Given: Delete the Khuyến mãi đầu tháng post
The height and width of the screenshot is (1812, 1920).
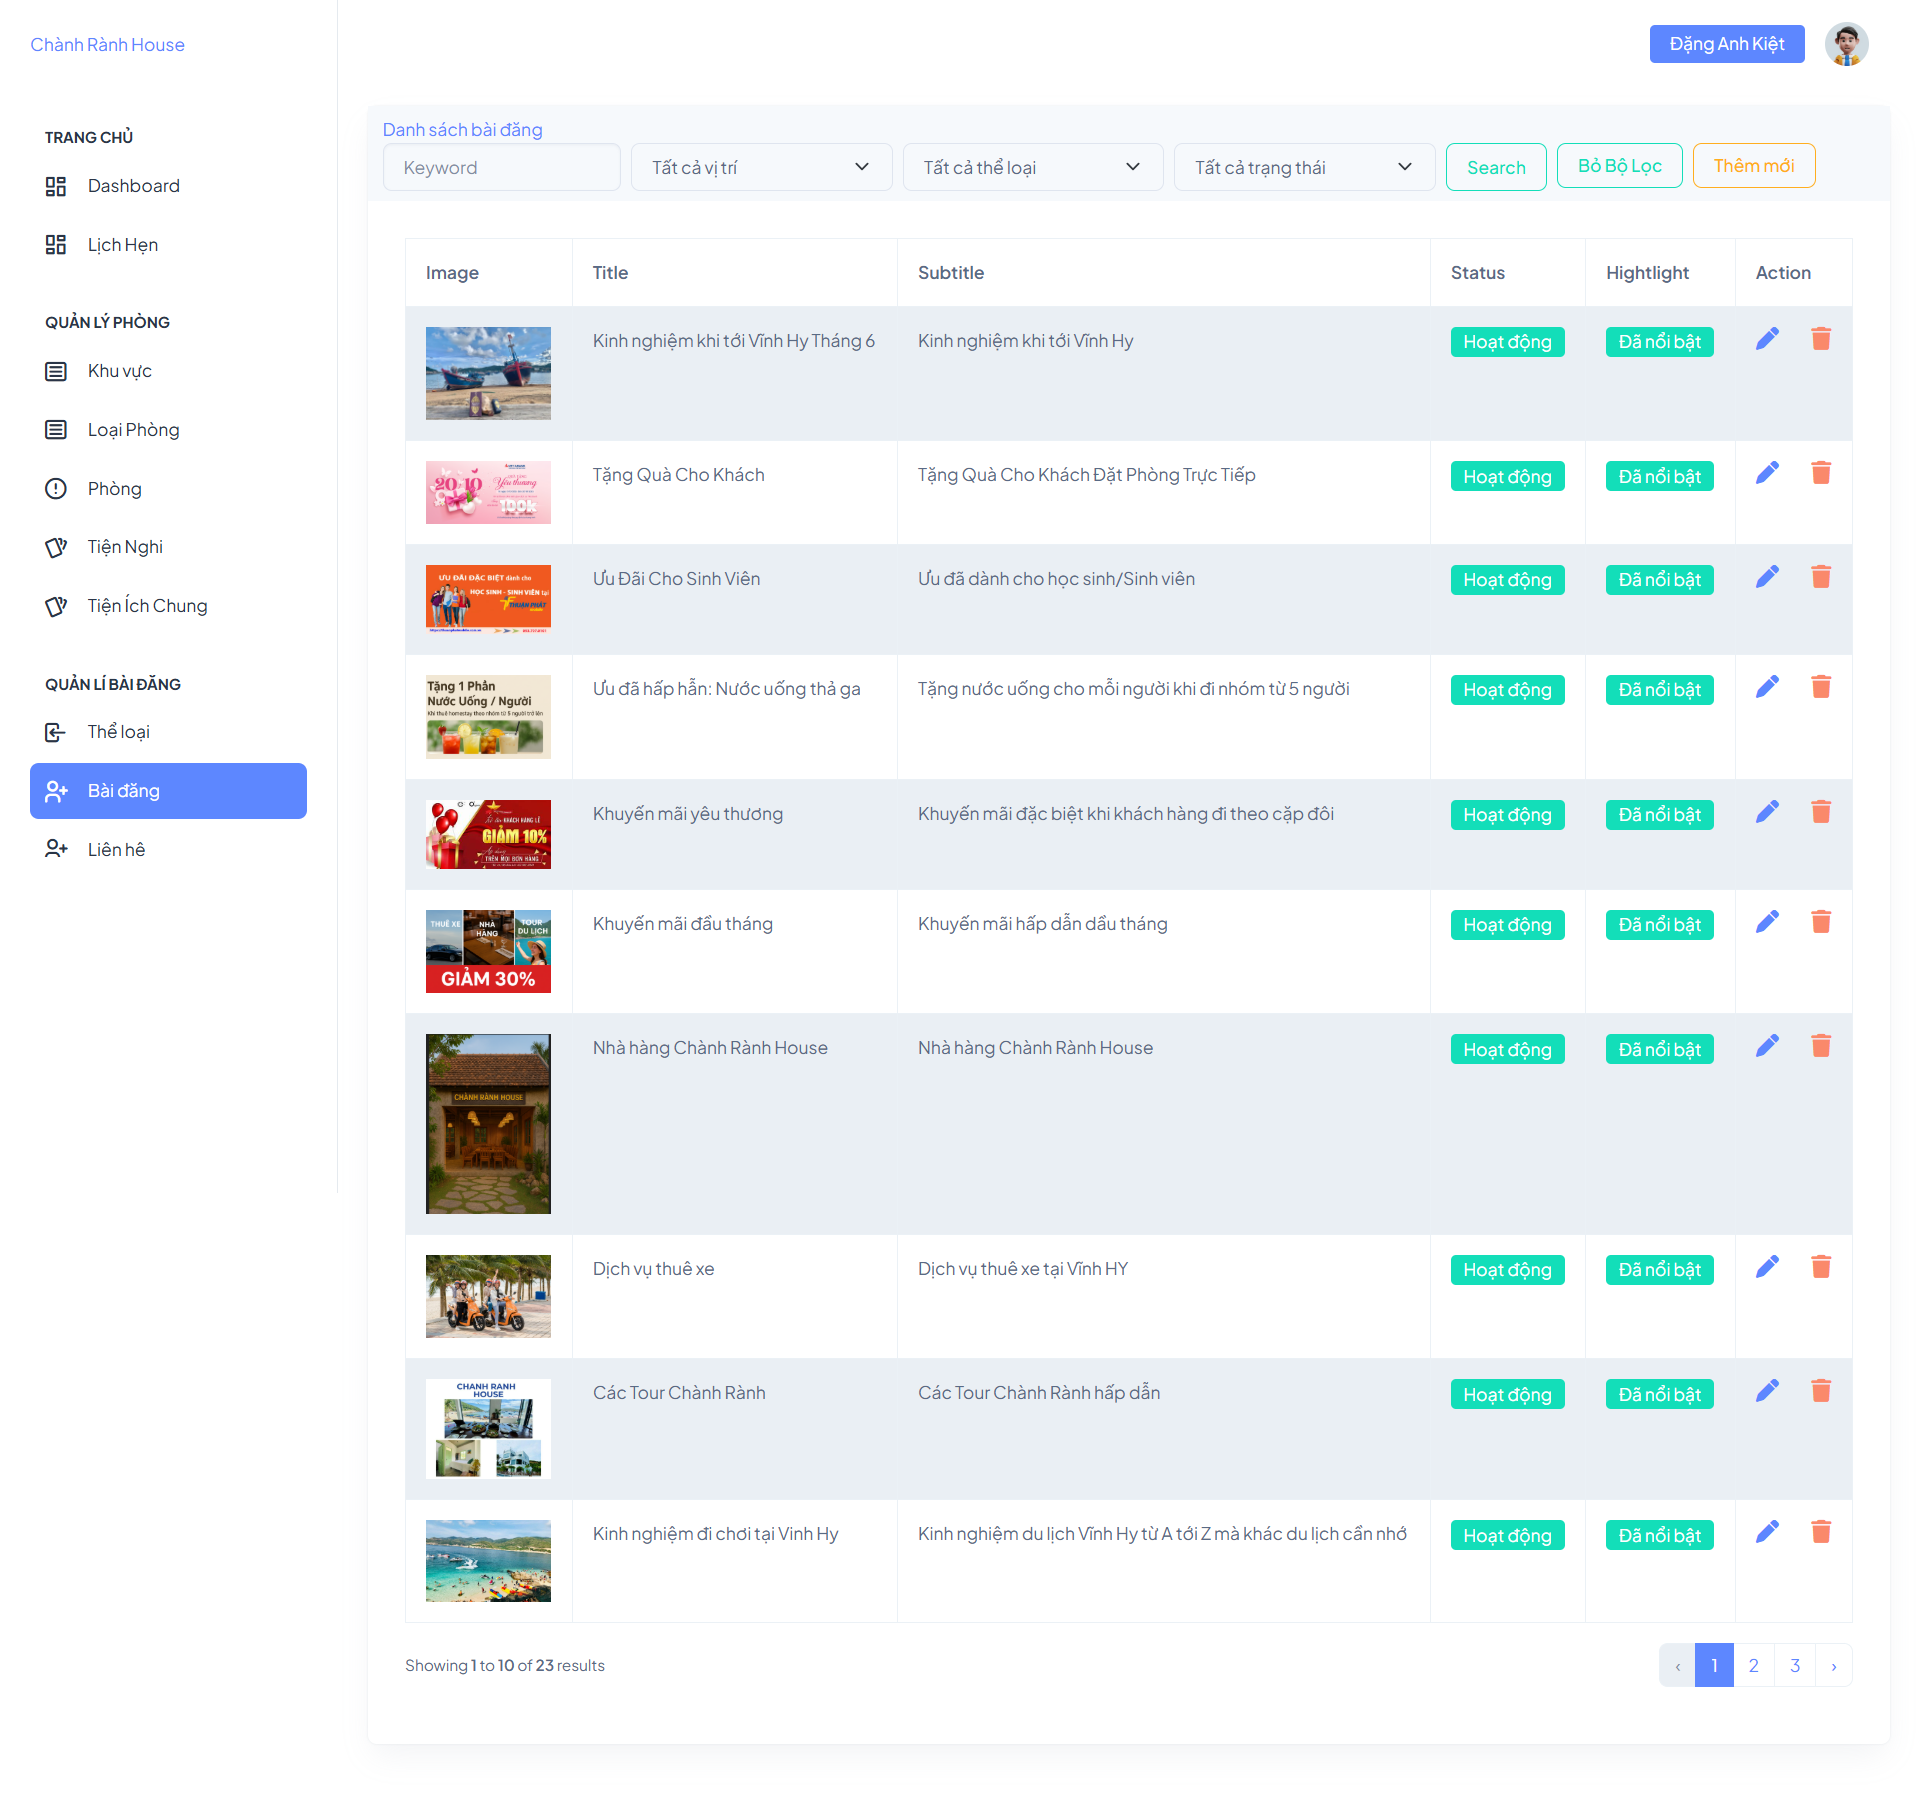Looking at the screenshot, I should click(x=1821, y=922).
